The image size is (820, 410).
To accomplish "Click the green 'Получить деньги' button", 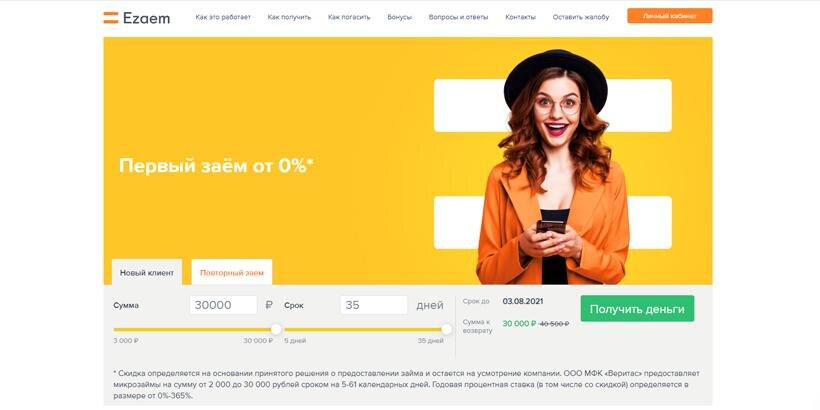I will [637, 309].
